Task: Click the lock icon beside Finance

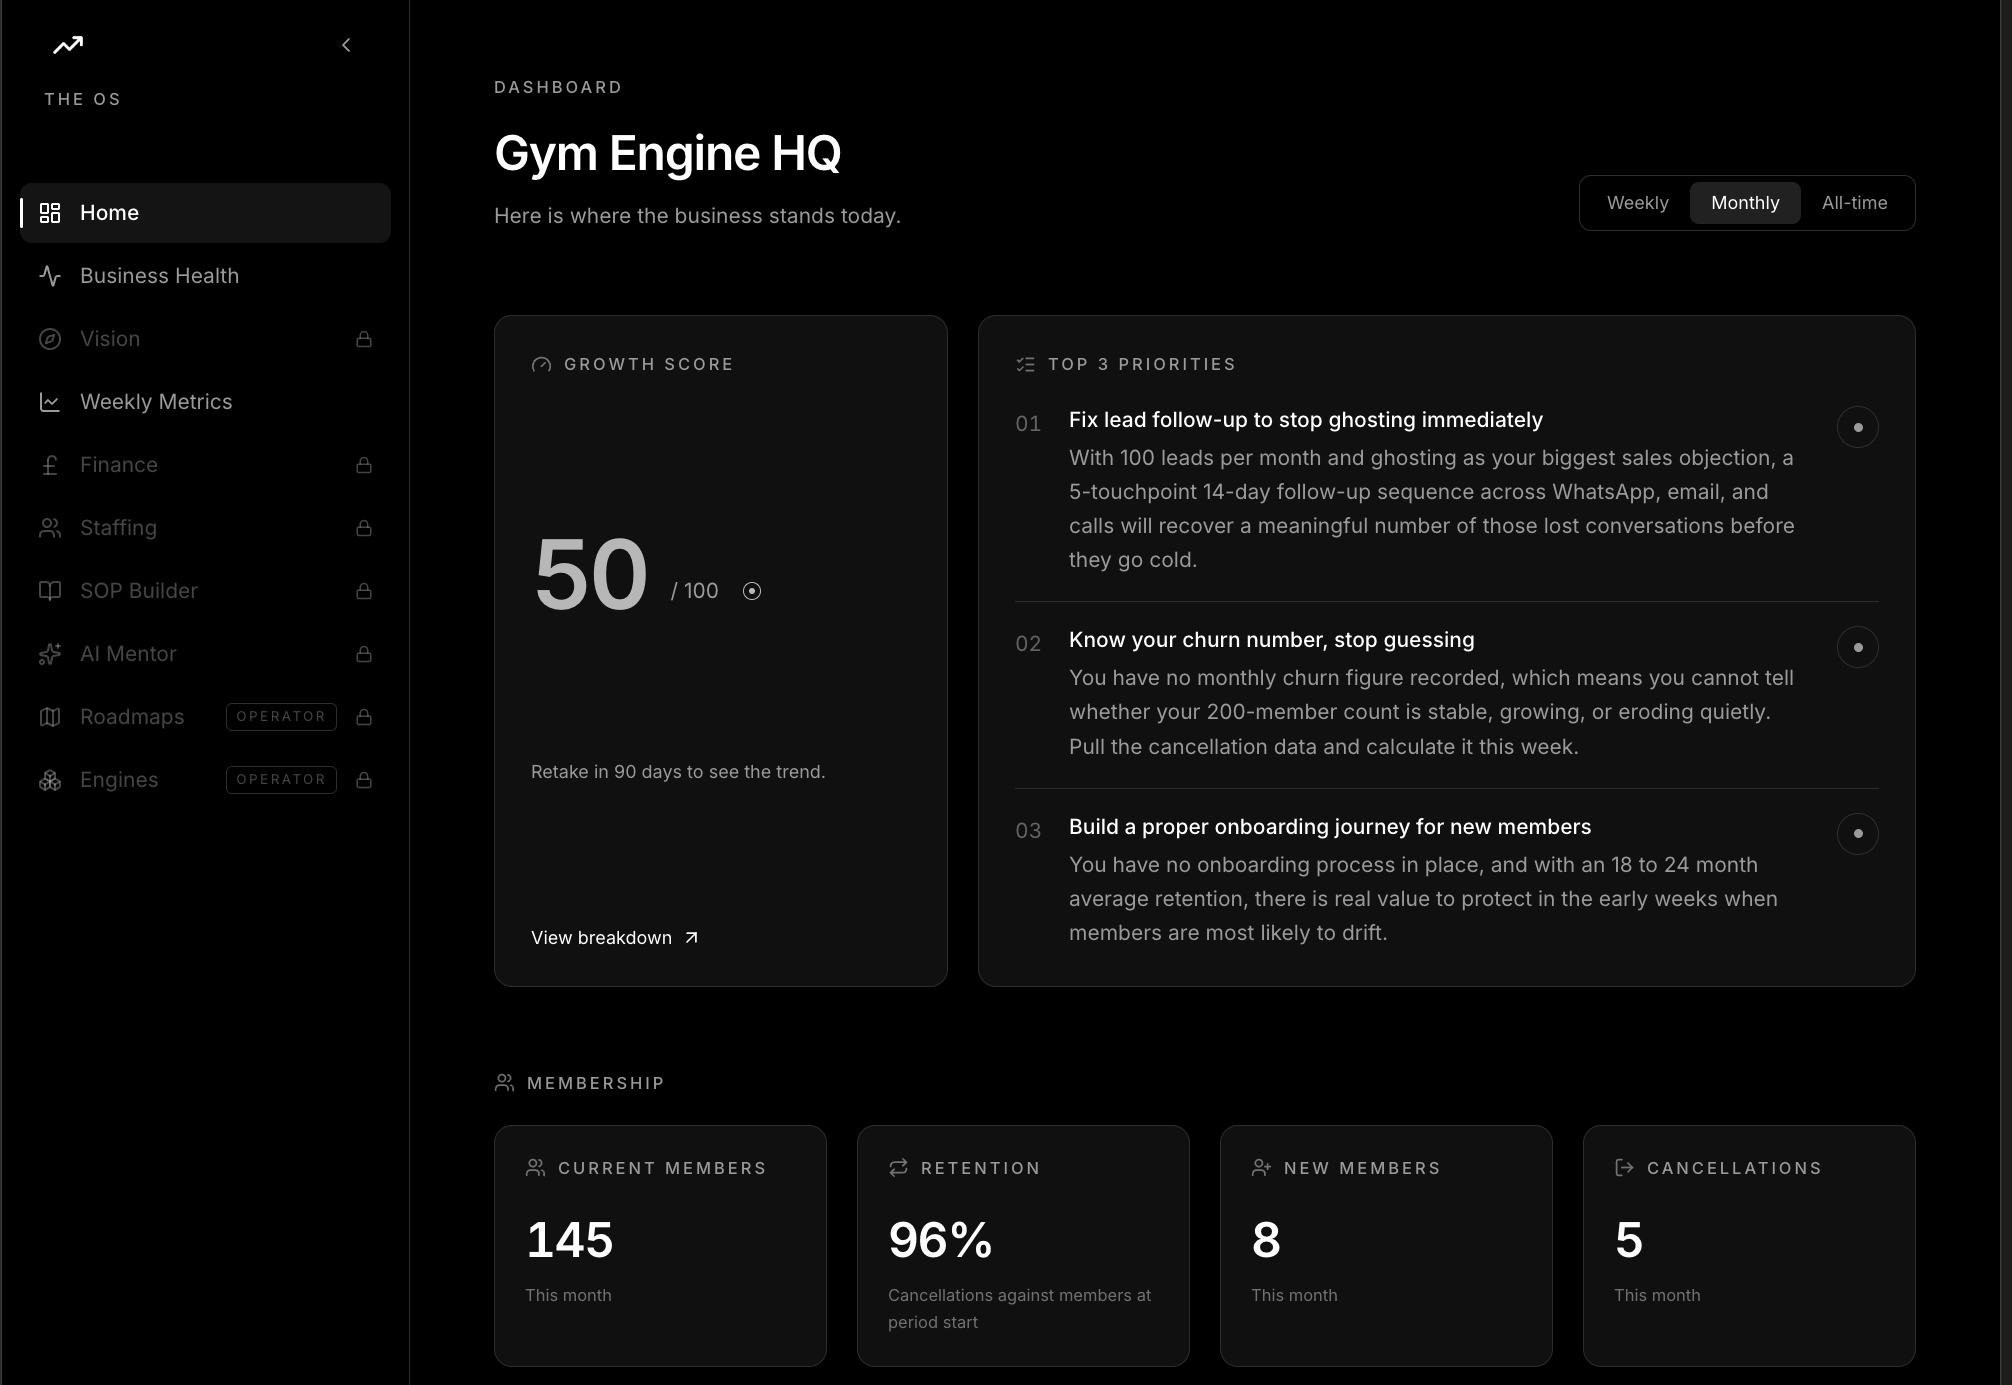Action: pyautogui.click(x=364, y=465)
